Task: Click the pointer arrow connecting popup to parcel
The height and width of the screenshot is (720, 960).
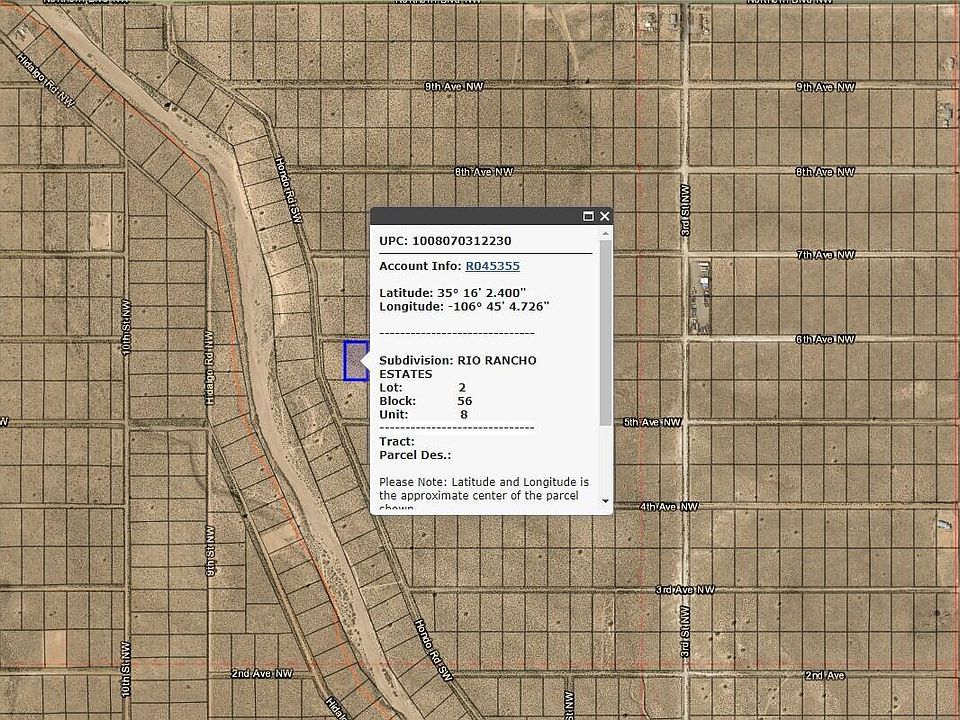Action: (x=366, y=360)
